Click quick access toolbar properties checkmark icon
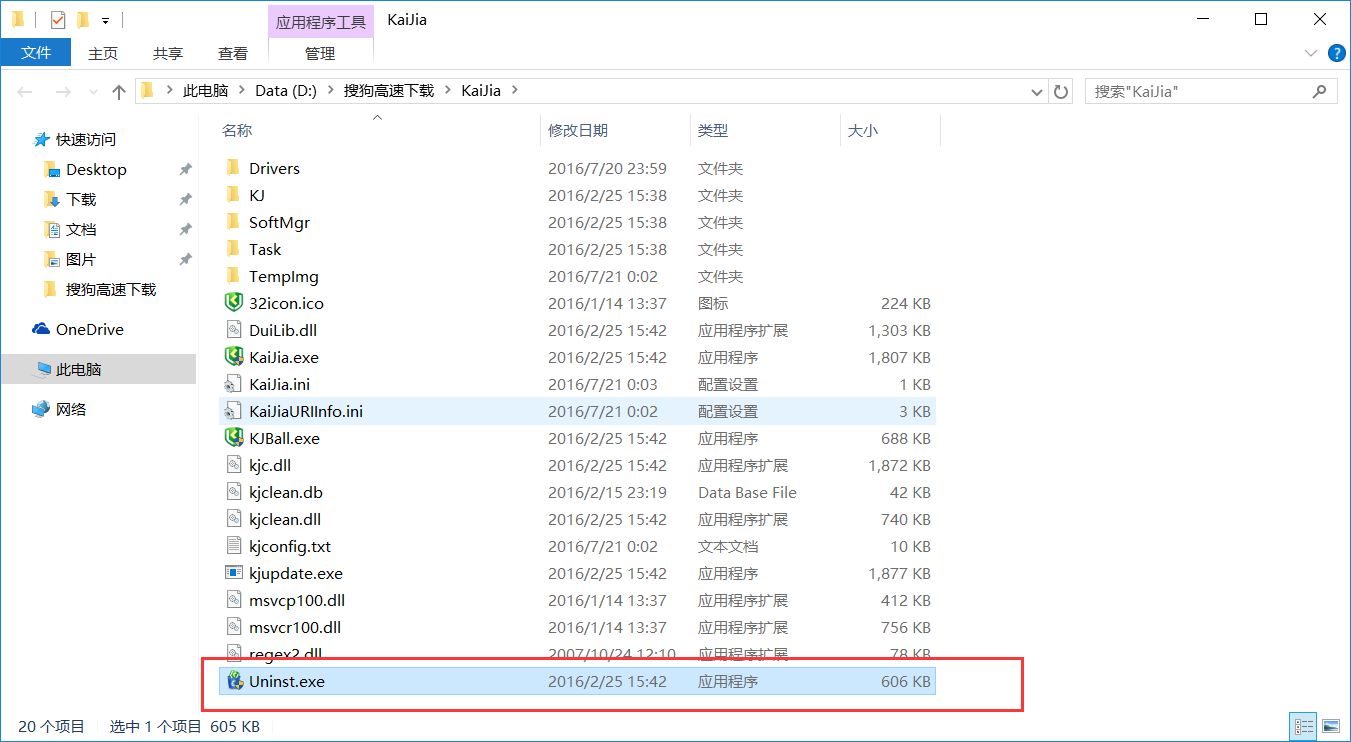 click(58, 19)
